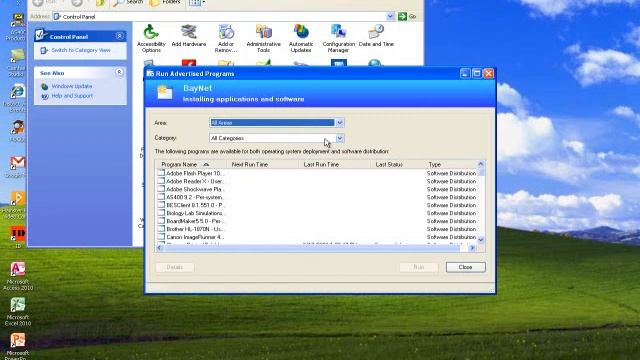Click the Help and Support icon
This screenshot has height=360, width=640.
pos(44,96)
